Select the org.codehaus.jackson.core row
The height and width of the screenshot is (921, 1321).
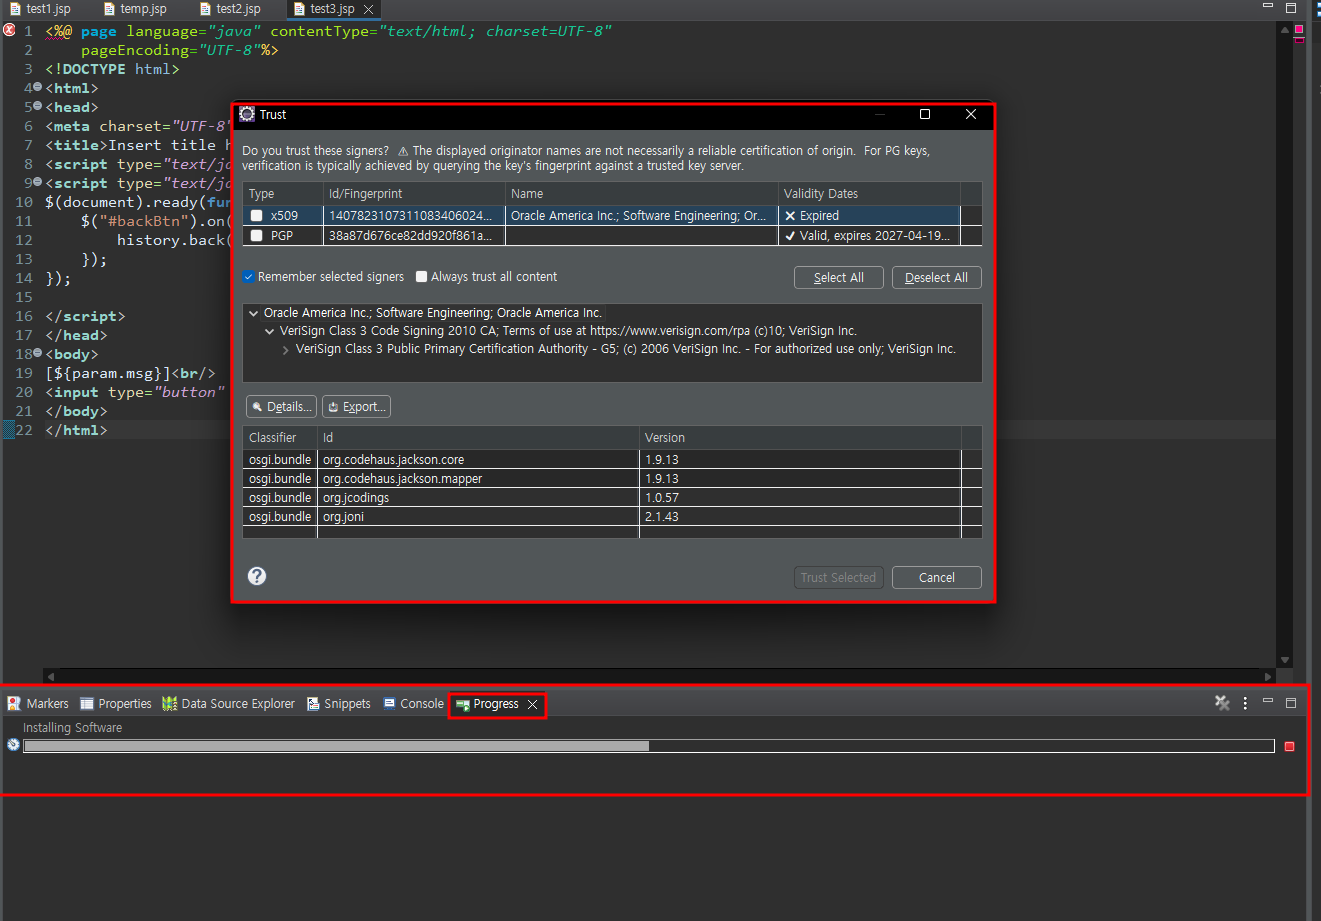click(612, 460)
